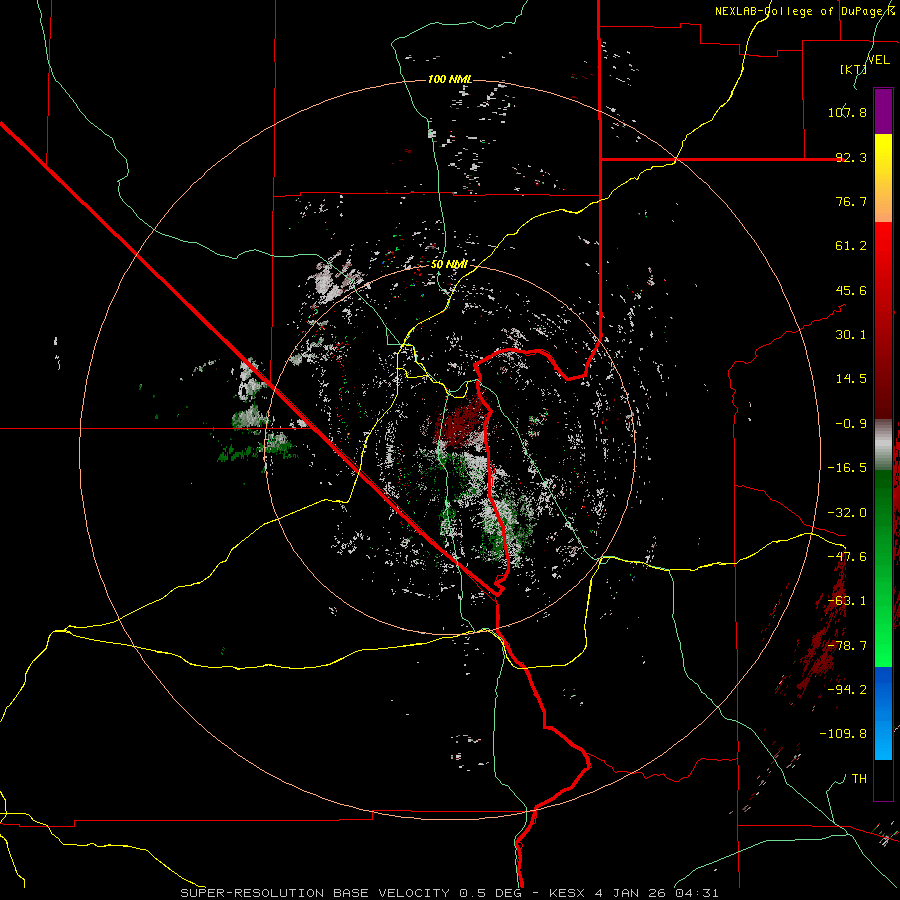Click the 30.1 scale value
The width and height of the screenshot is (900, 900).
[851, 335]
